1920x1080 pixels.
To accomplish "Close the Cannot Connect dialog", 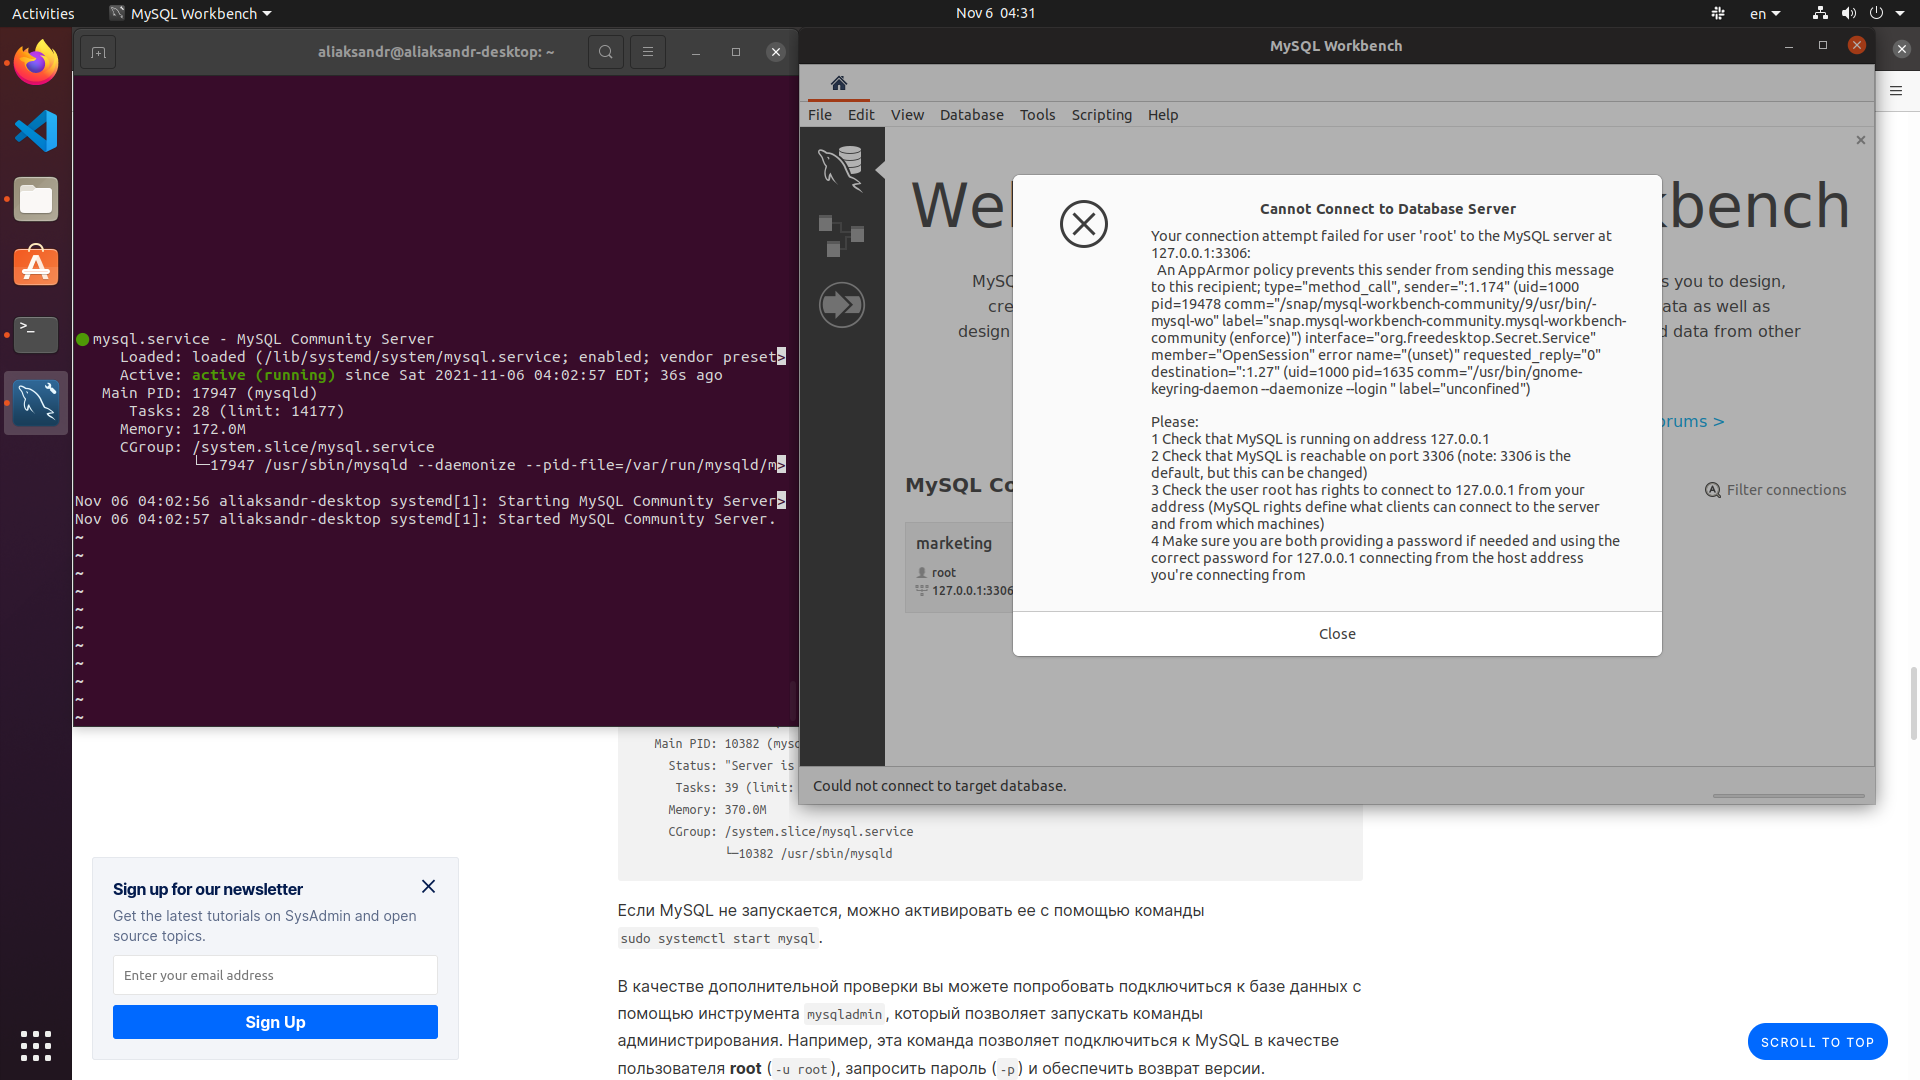I will 1337,634.
